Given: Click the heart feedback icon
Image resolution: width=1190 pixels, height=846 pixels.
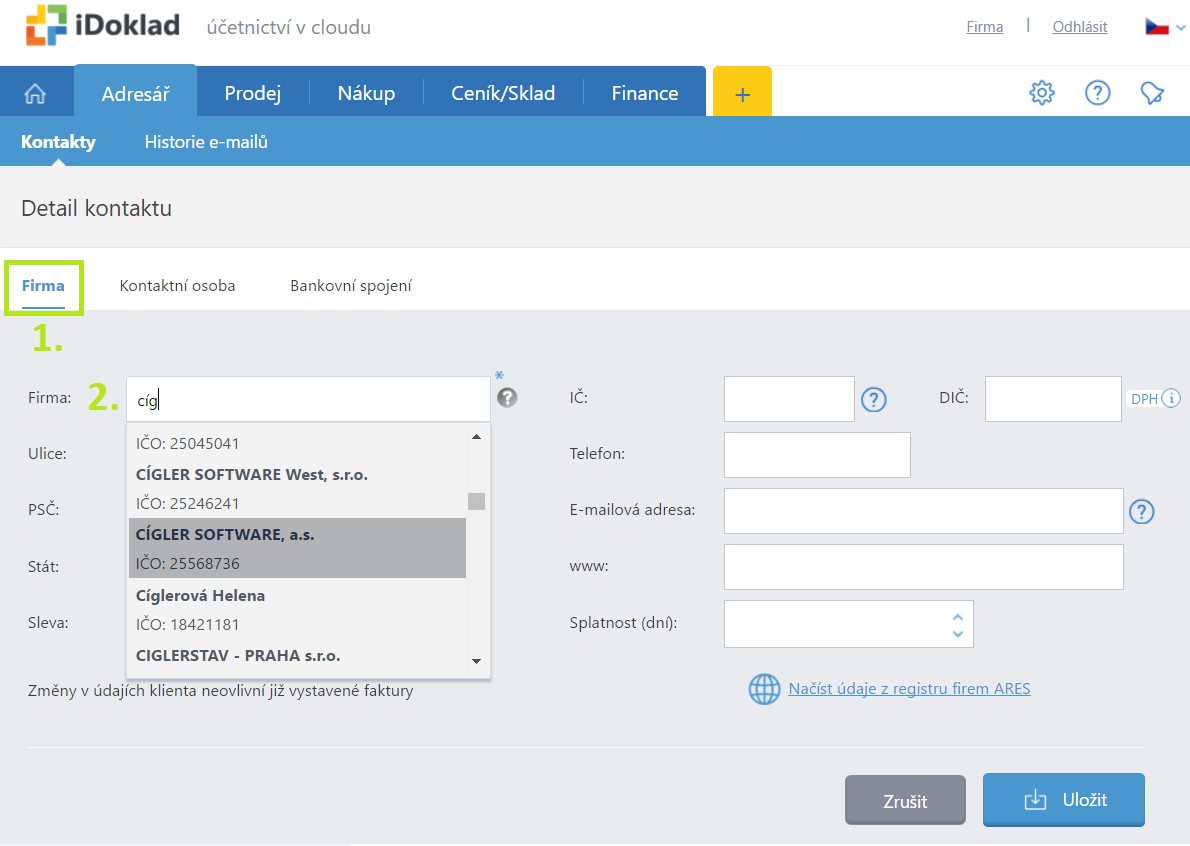Looking at the screenshot, I should pos(1152,93).
